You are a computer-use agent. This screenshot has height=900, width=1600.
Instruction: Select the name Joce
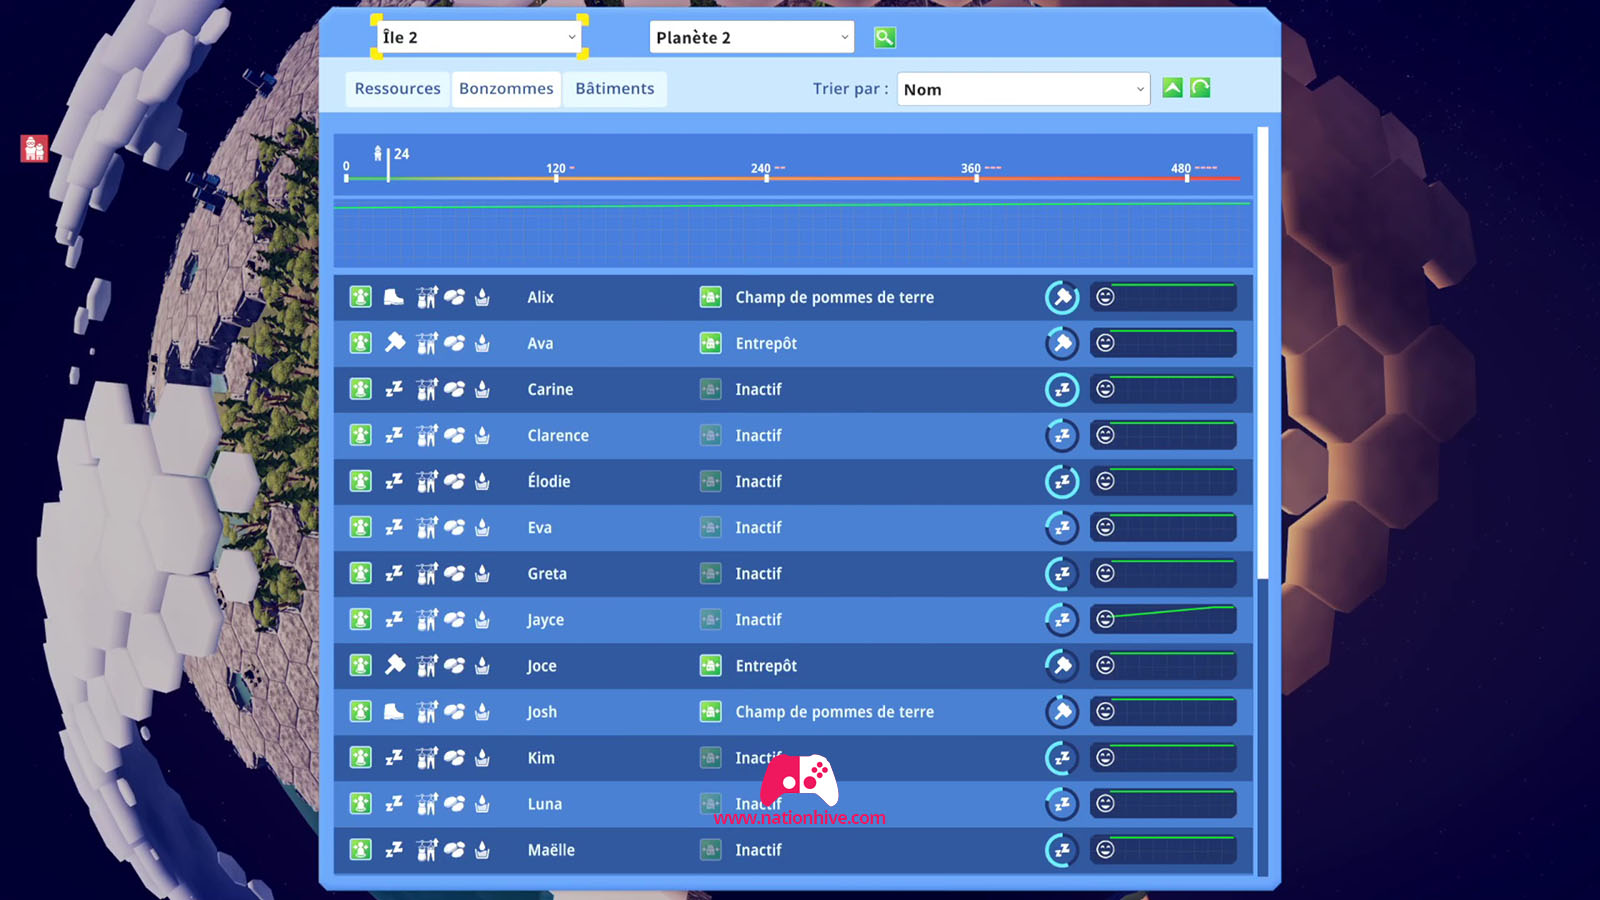tap(541, 666)
